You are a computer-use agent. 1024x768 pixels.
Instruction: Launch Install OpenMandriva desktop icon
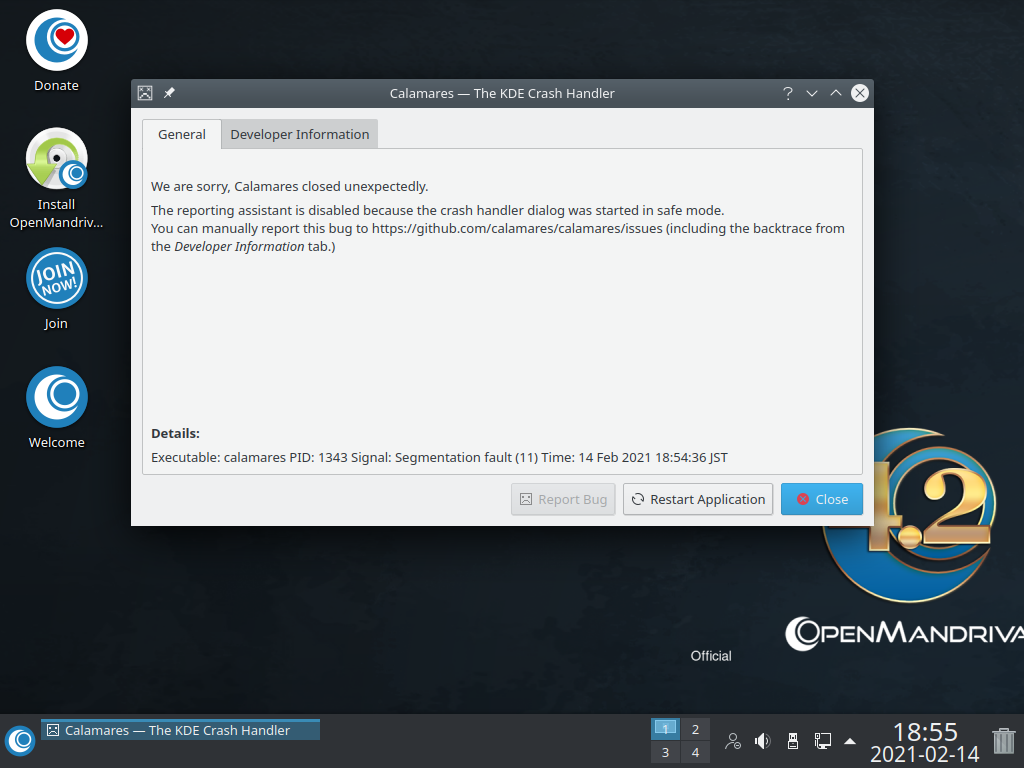coord(57,178)
